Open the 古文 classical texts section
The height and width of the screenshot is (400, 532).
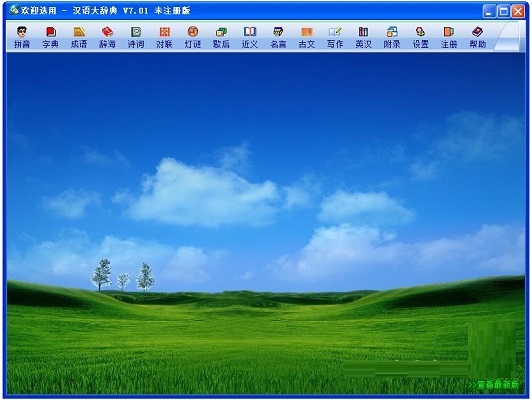(x=307, y=37)
